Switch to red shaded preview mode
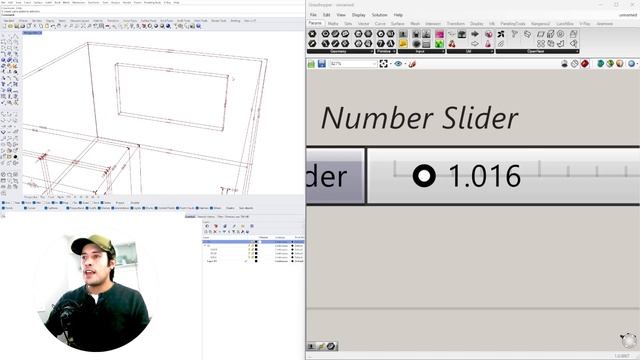Viewport: 640px width, 360px height. (585, 64)
